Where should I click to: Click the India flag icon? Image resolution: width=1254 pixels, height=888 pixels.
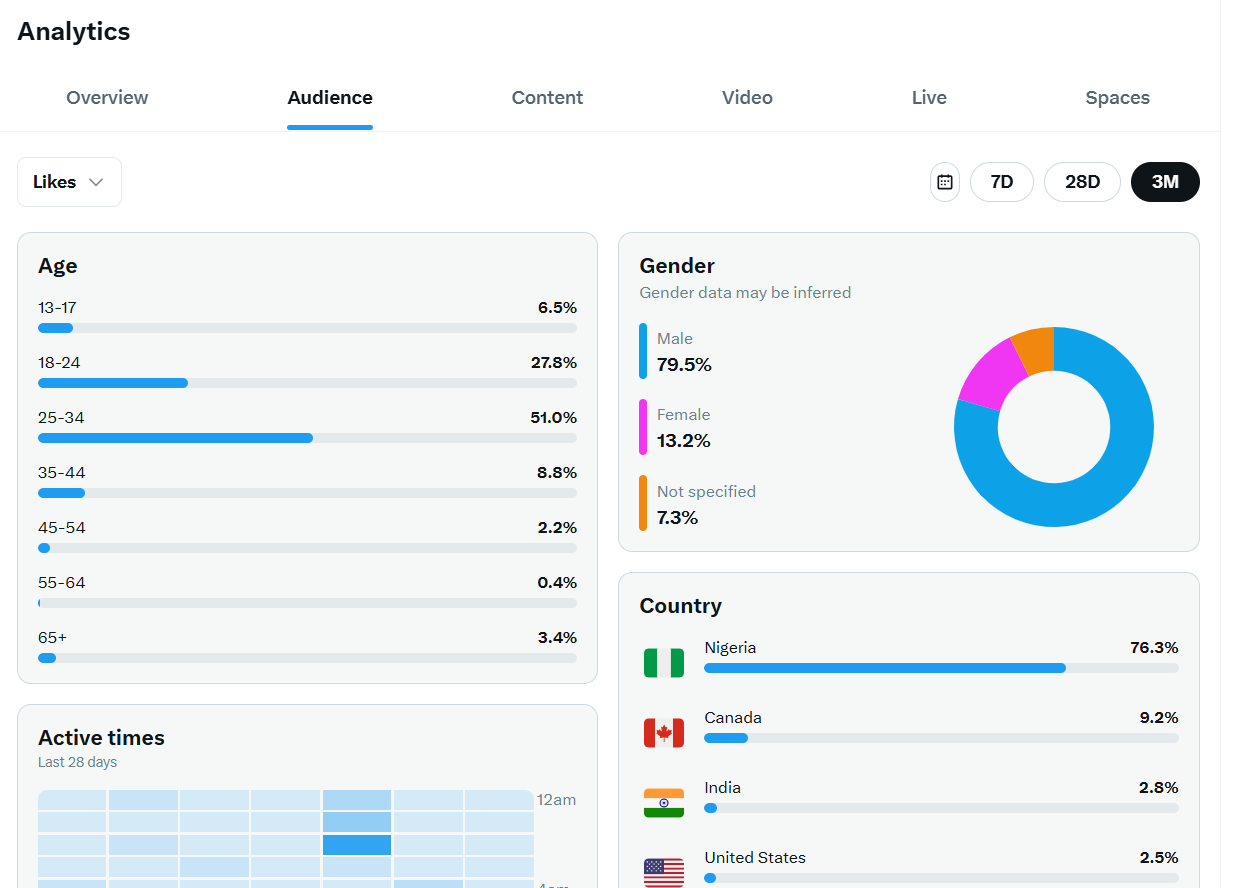point(664,802)
